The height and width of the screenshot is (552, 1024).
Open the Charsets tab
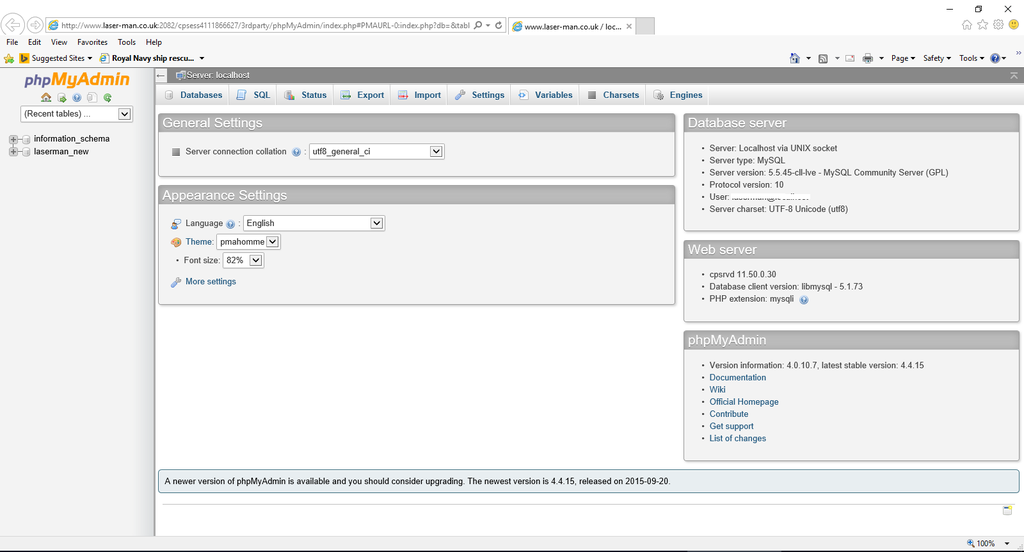pyautogui.click(x=613, y=95)
